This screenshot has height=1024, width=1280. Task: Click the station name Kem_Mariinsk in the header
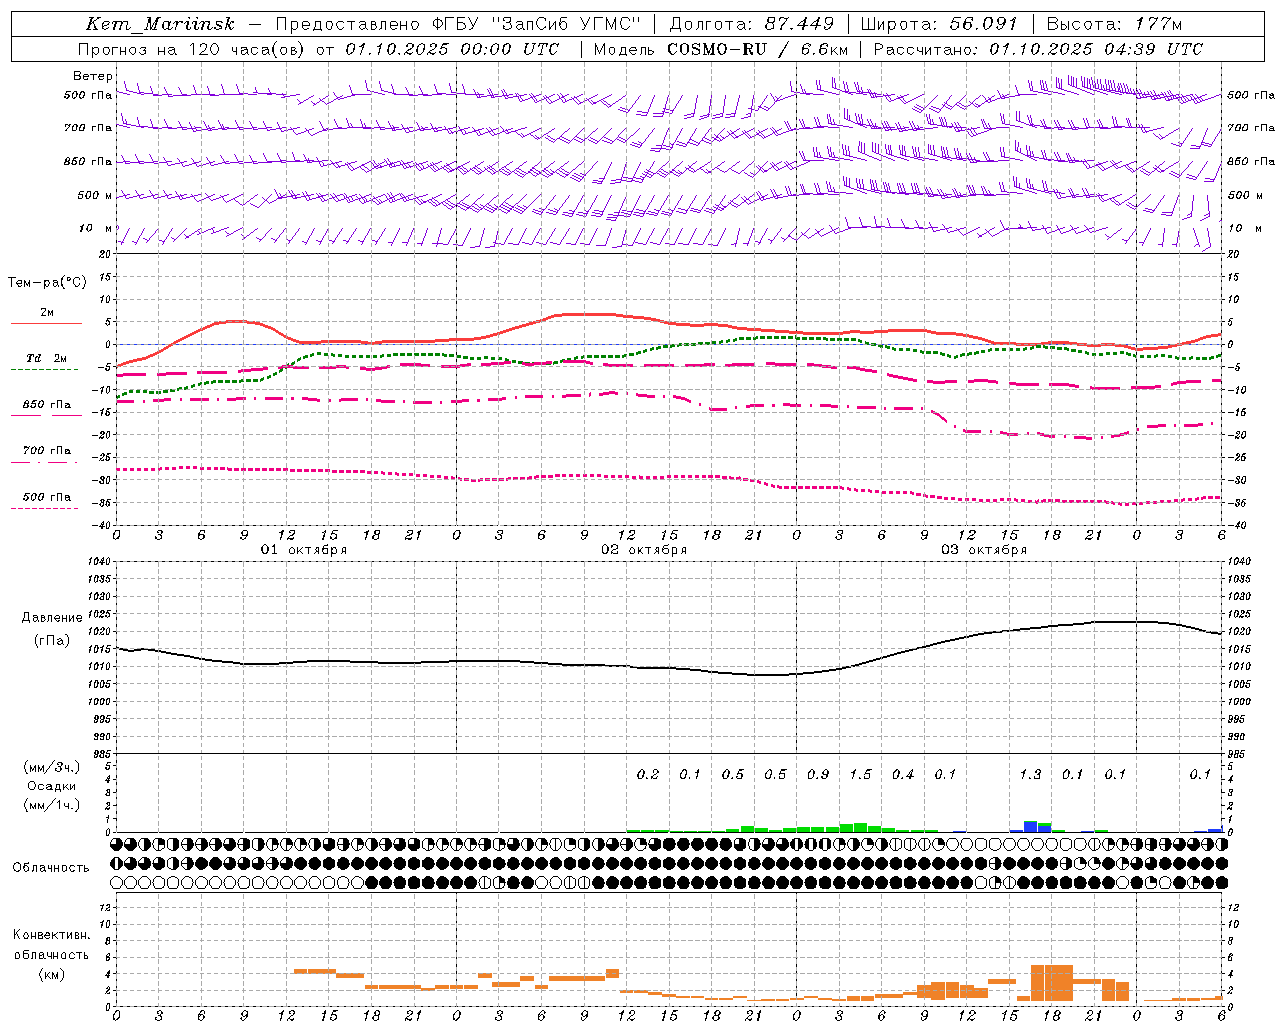(160, 24)
